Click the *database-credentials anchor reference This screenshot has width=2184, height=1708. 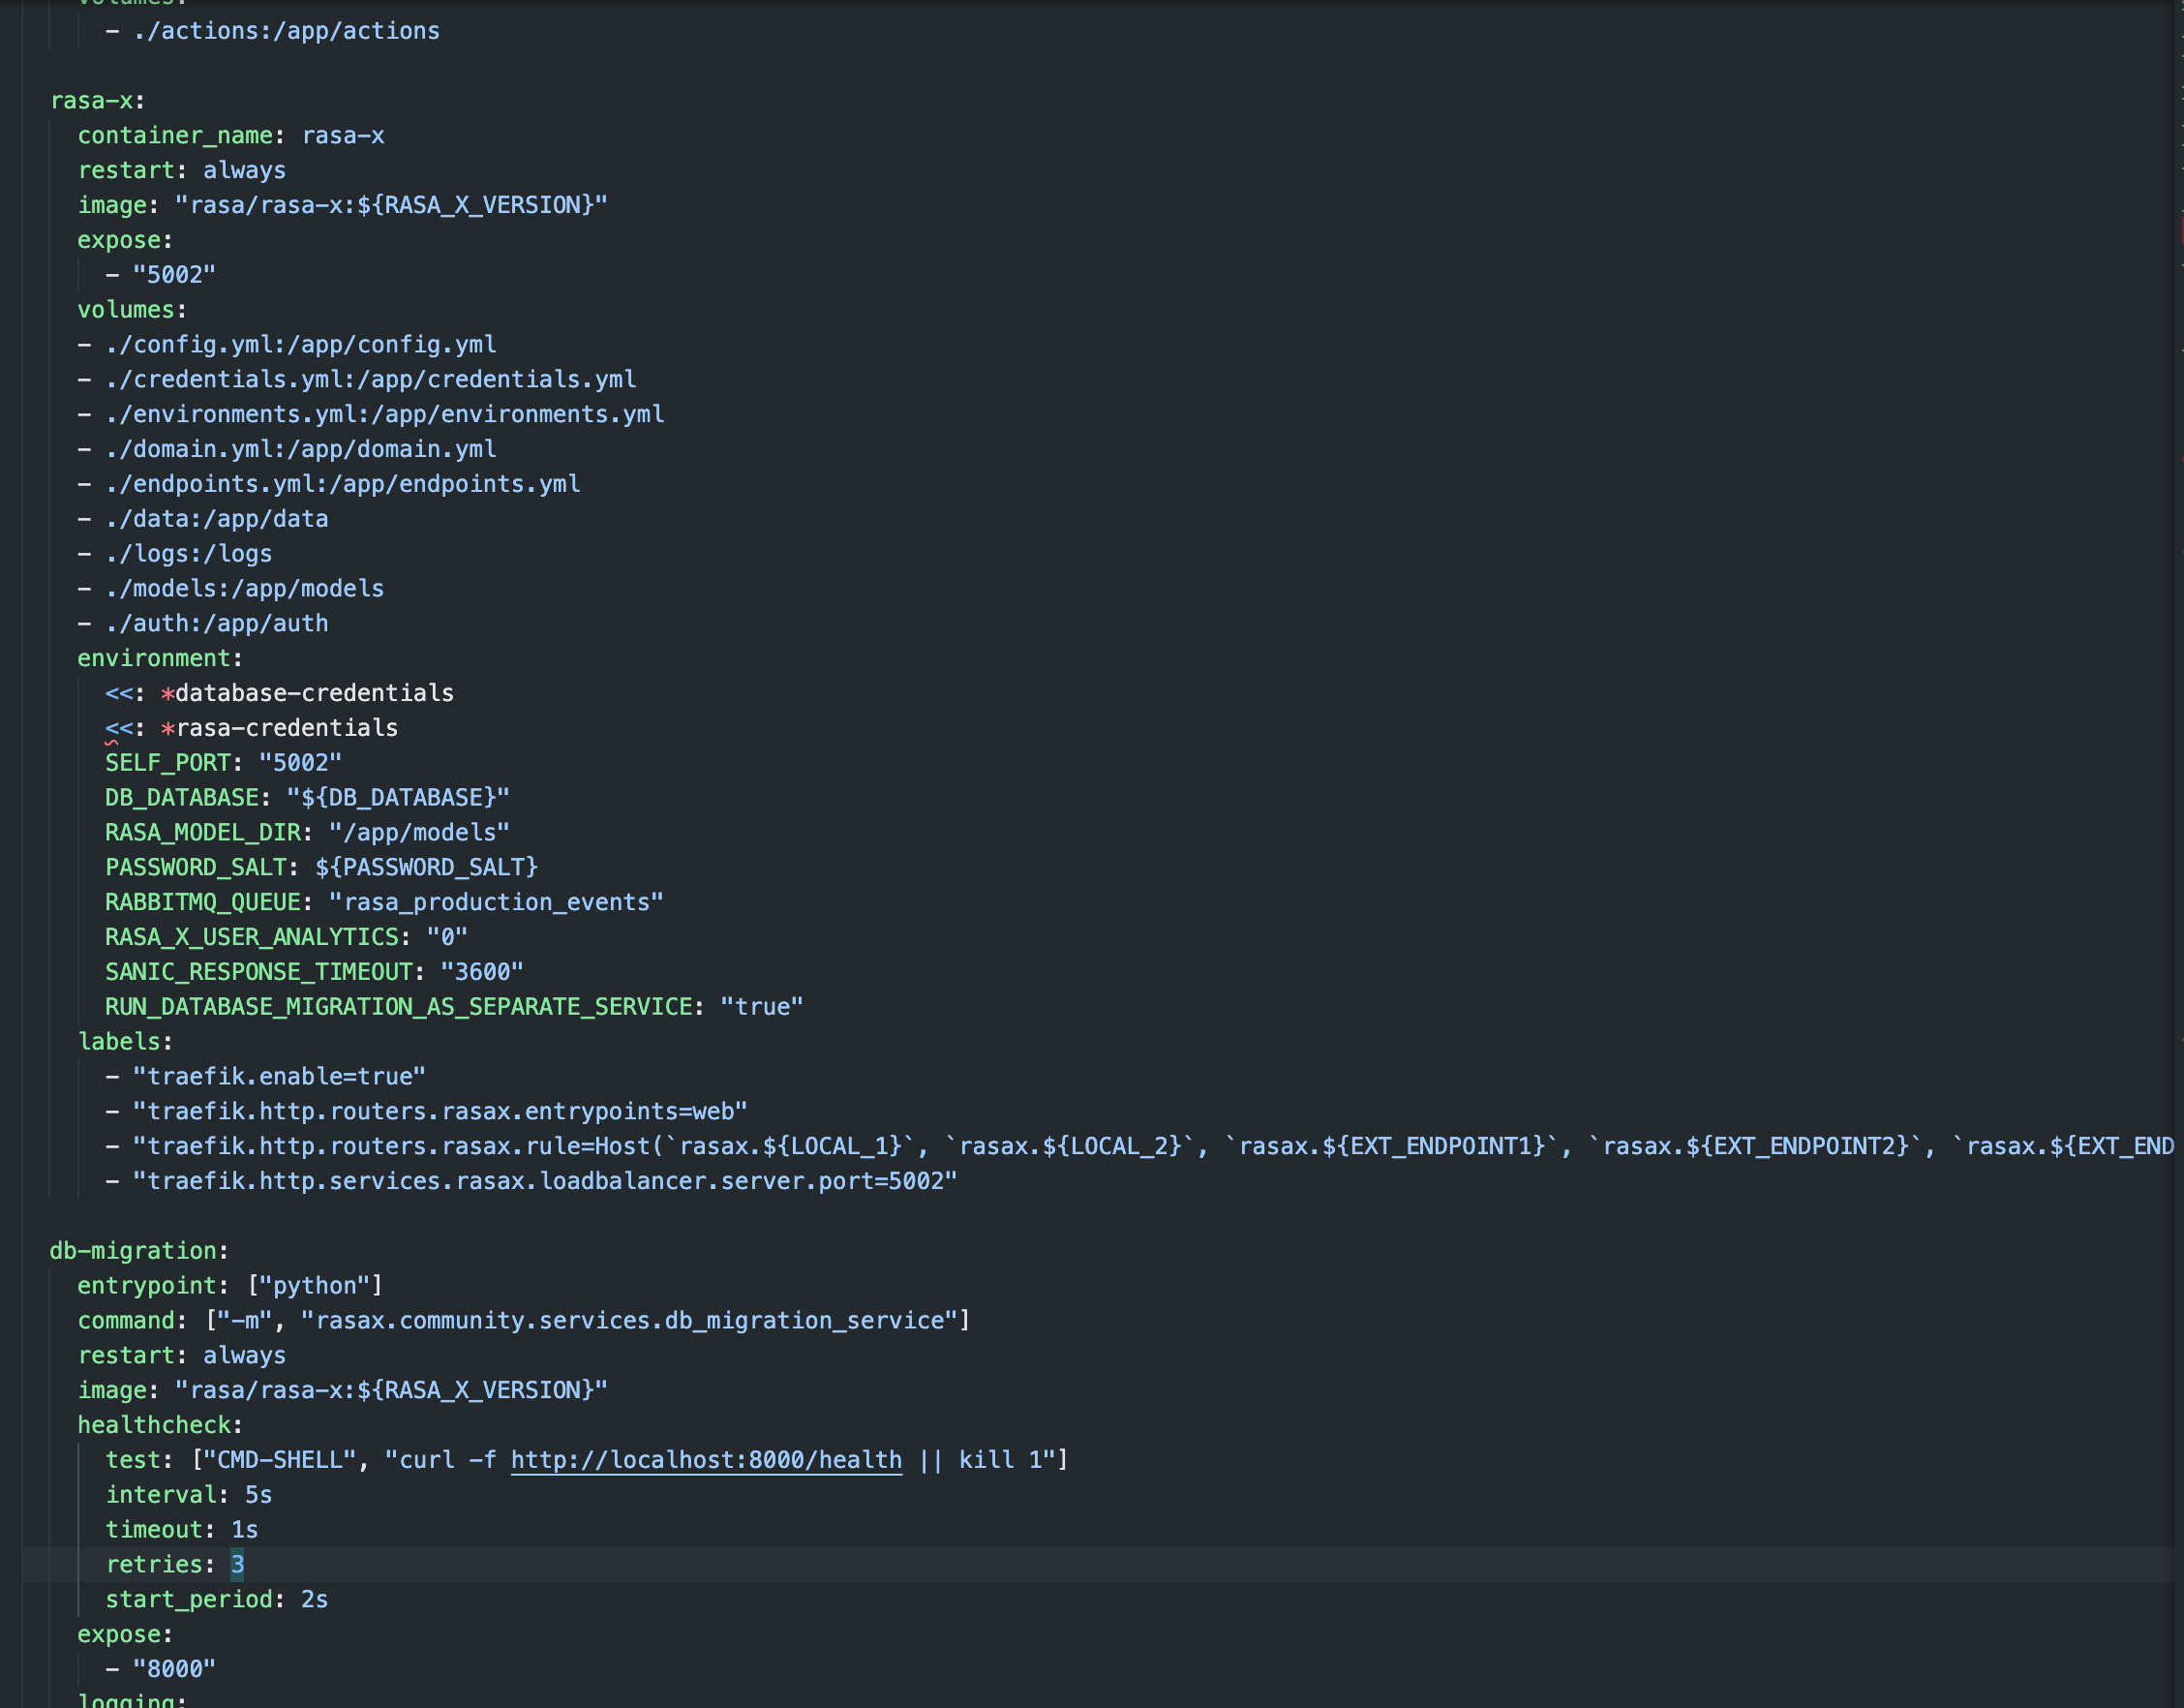point(307,693)
